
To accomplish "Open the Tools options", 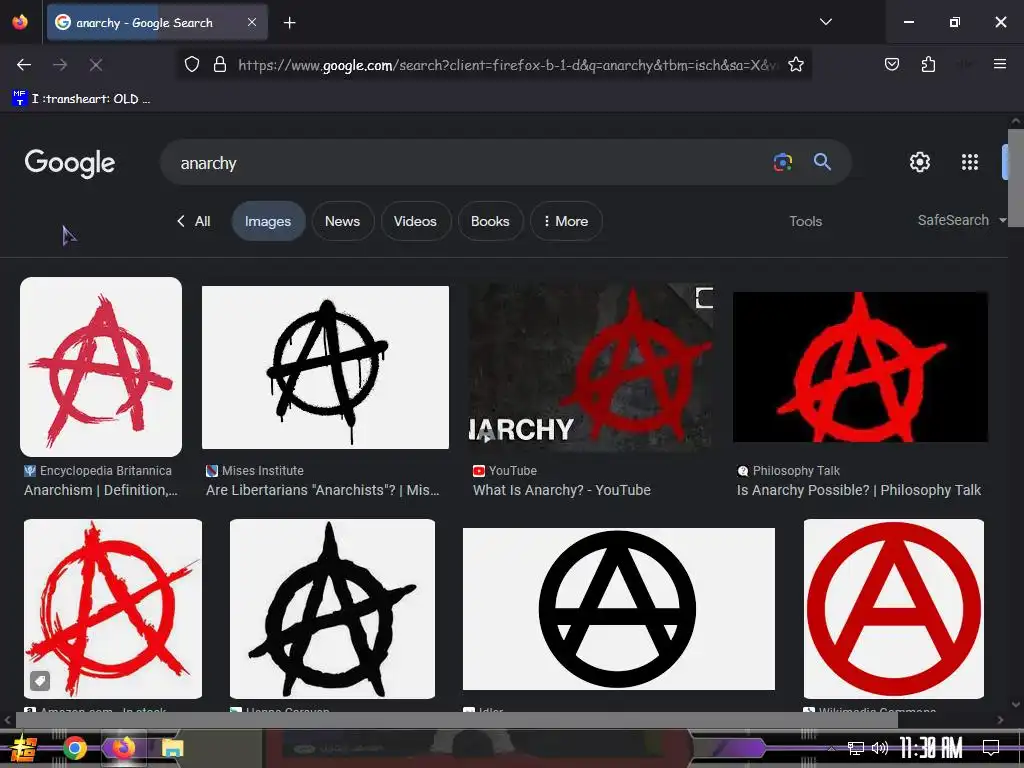I will pyautogui.click(x=805, y=221).
